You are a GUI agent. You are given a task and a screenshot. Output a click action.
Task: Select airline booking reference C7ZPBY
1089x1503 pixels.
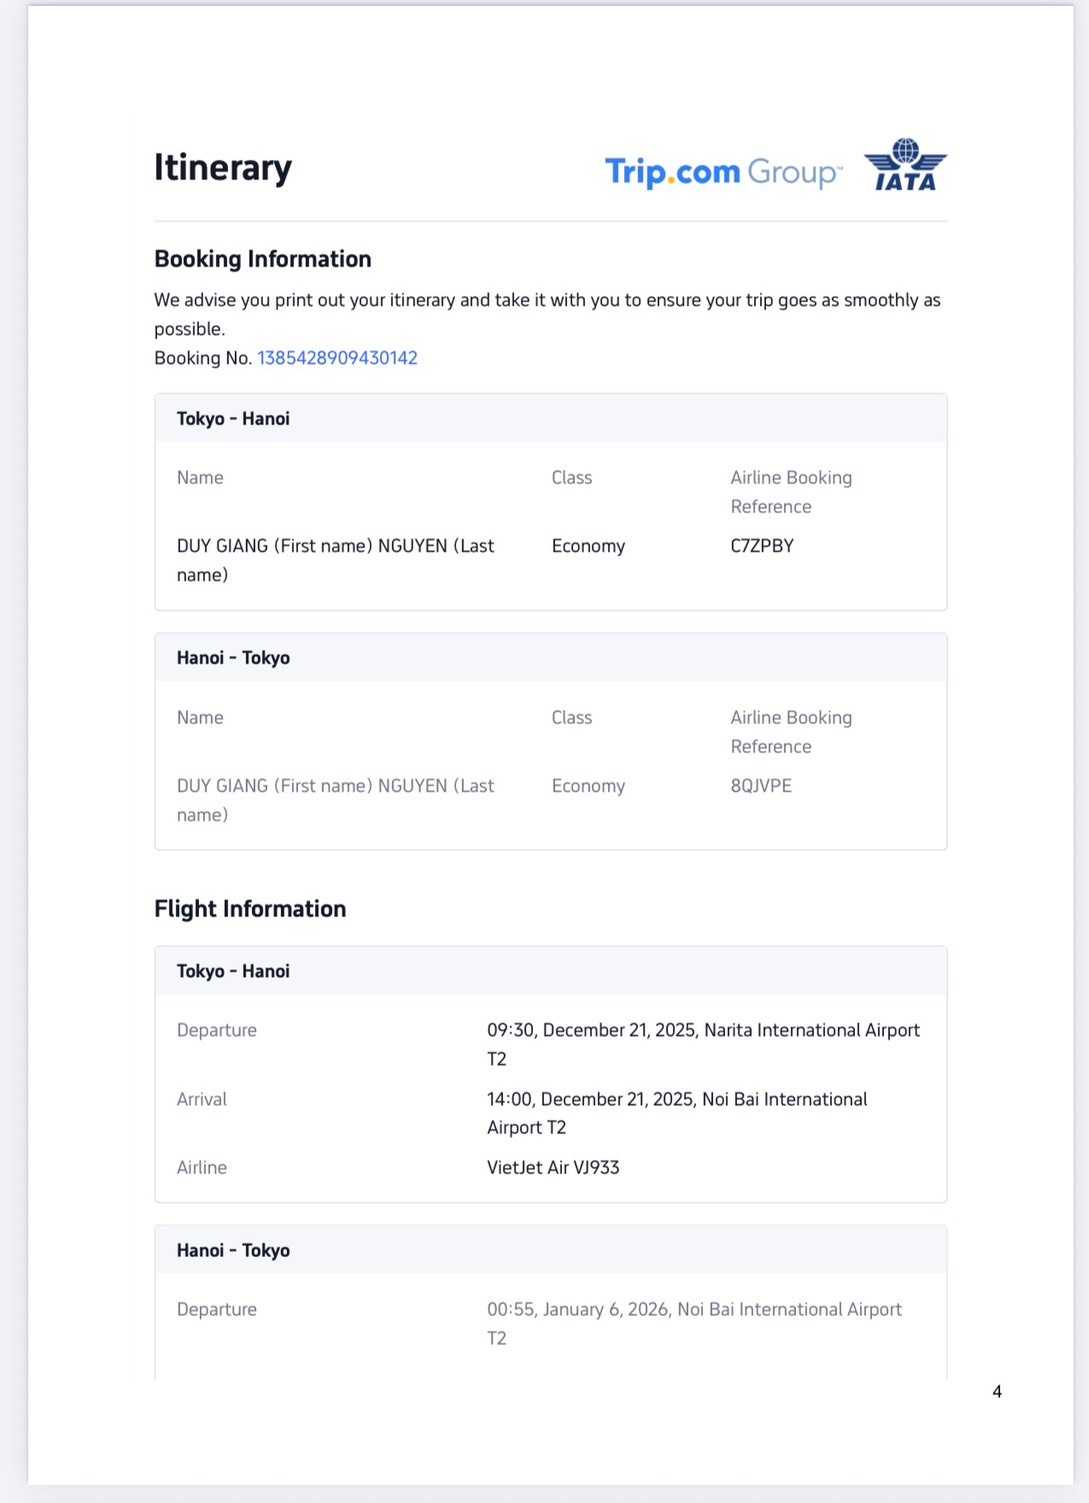coord(762,546)
